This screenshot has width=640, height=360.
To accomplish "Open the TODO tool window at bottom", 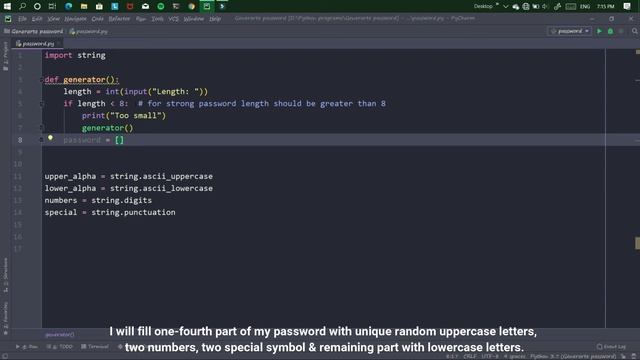I will coord(60,347).
